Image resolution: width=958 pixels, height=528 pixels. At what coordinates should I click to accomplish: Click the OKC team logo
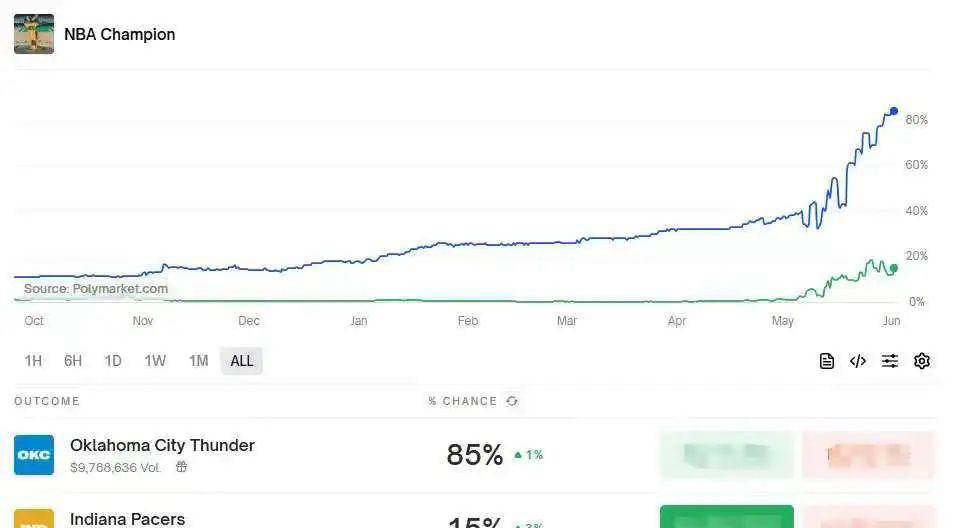coord(34,455)
